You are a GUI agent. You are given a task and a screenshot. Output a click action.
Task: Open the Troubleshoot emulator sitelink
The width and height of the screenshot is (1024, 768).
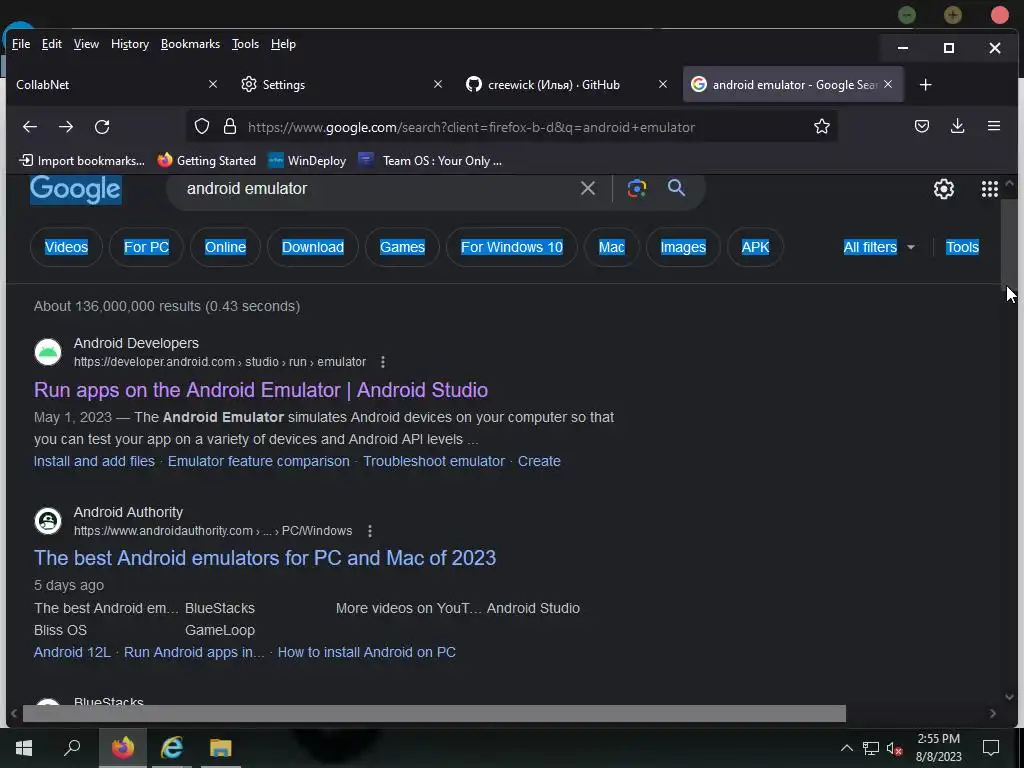click(x=434, y=461)
